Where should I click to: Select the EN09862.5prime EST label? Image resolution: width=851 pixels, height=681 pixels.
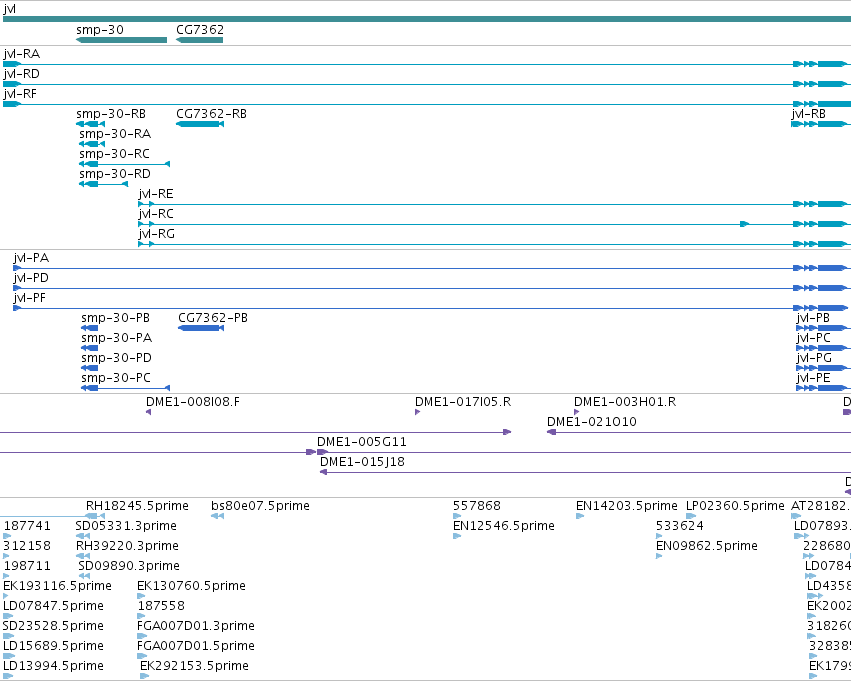pyautogui.click(x=707, y=546)
